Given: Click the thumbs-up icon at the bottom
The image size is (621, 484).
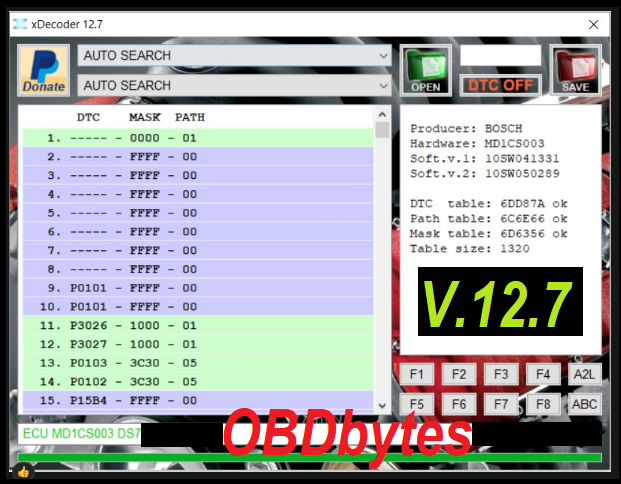Looking at the screenshot, I should click(23, 472).
